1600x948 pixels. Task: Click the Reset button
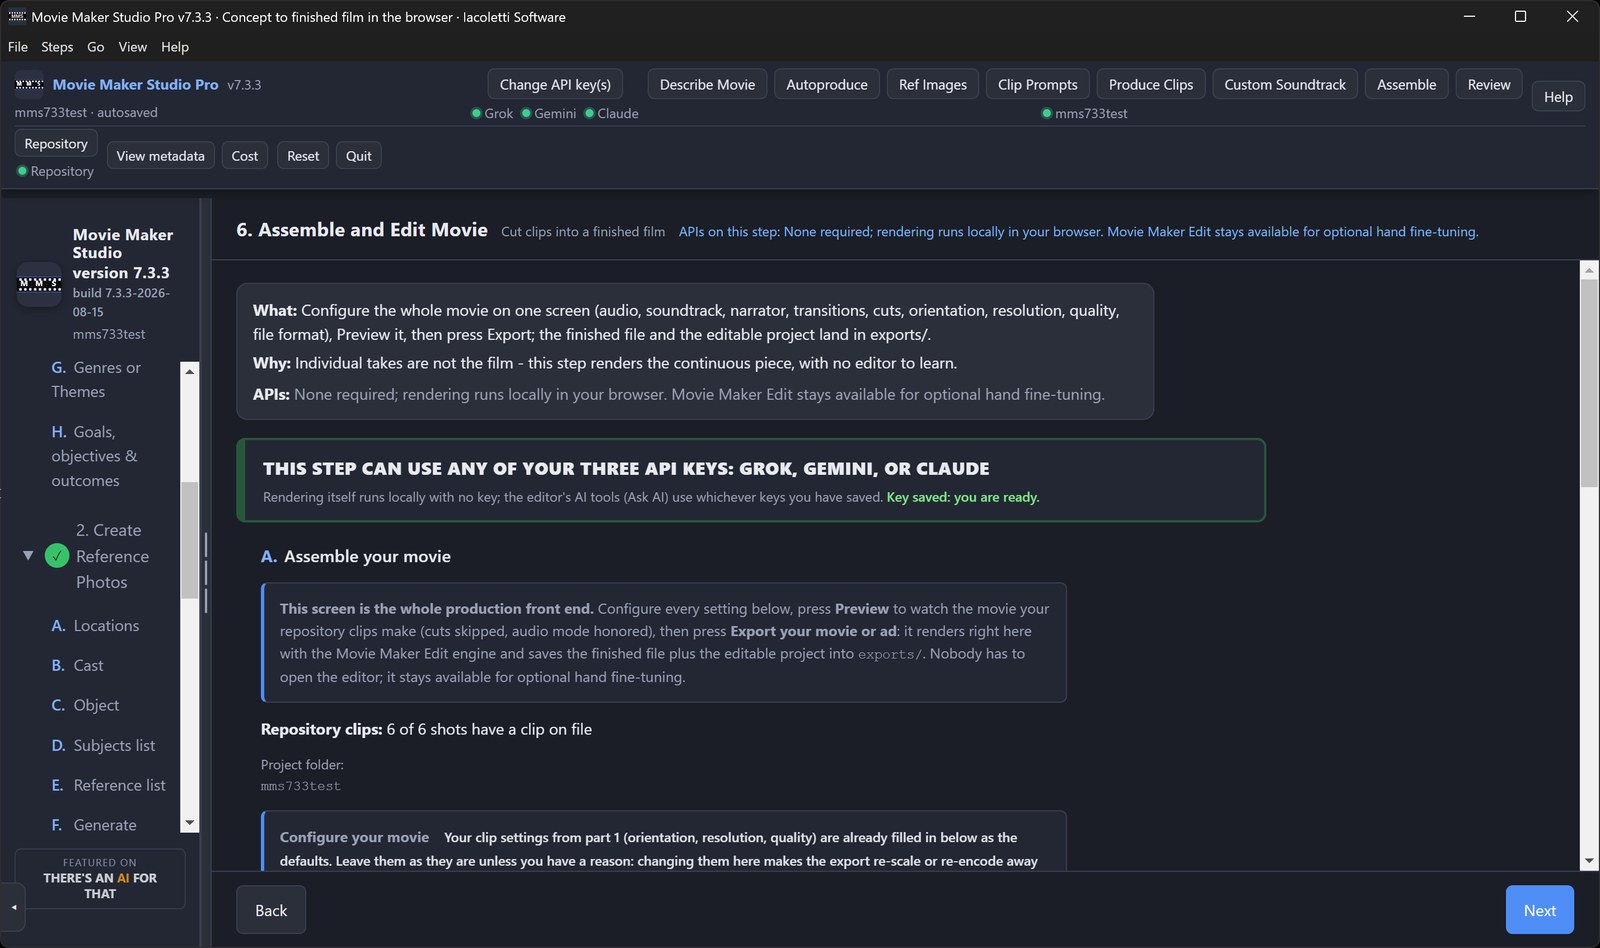[x=303, y=155]
